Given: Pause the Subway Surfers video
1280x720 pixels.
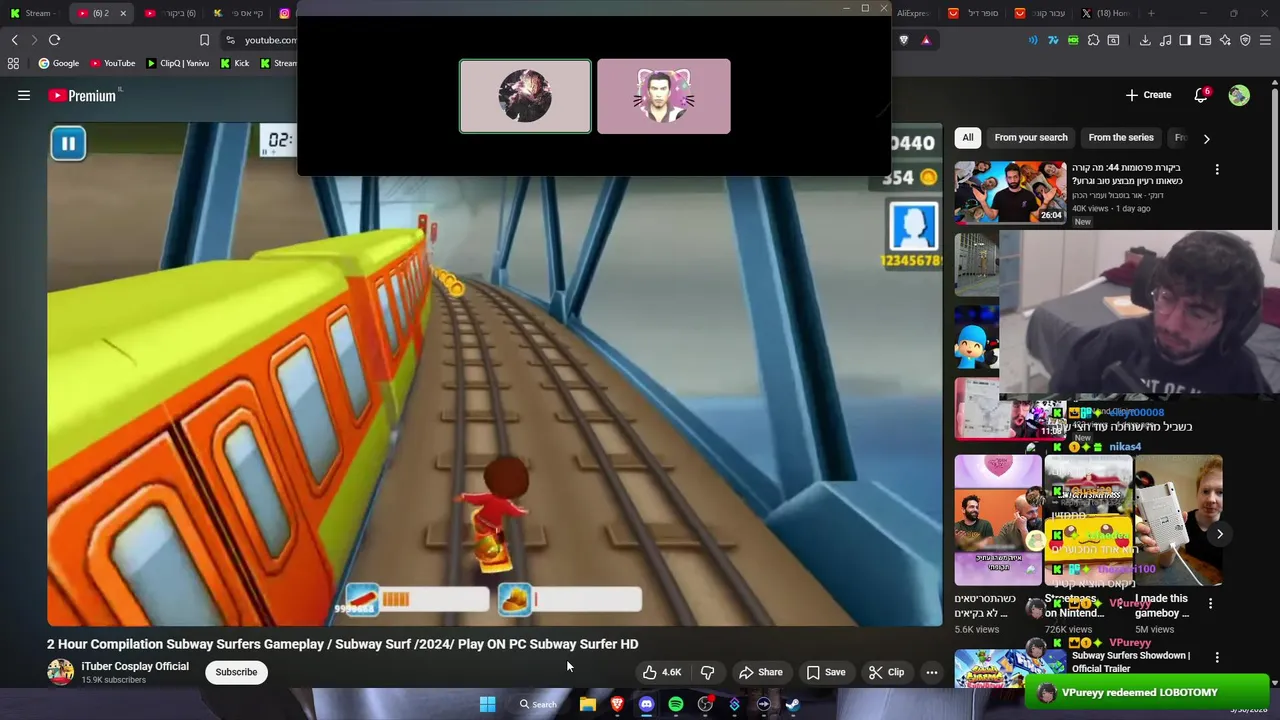Looking at the screenshot, I should 68,144.
